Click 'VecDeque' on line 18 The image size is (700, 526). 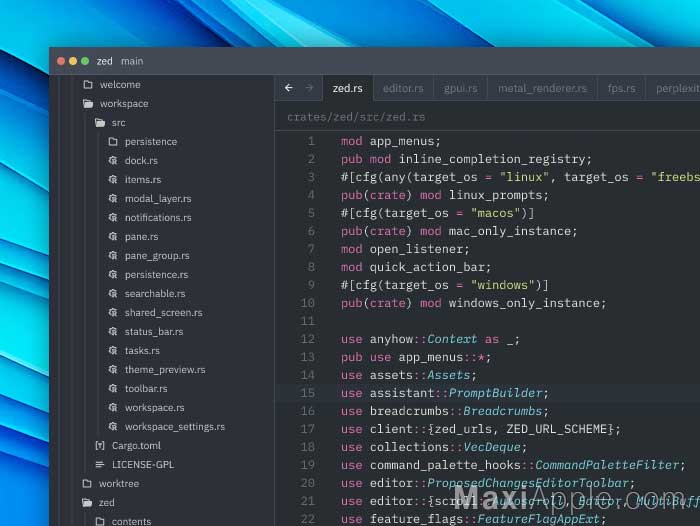pyautogui.click(x=492, y=447)
